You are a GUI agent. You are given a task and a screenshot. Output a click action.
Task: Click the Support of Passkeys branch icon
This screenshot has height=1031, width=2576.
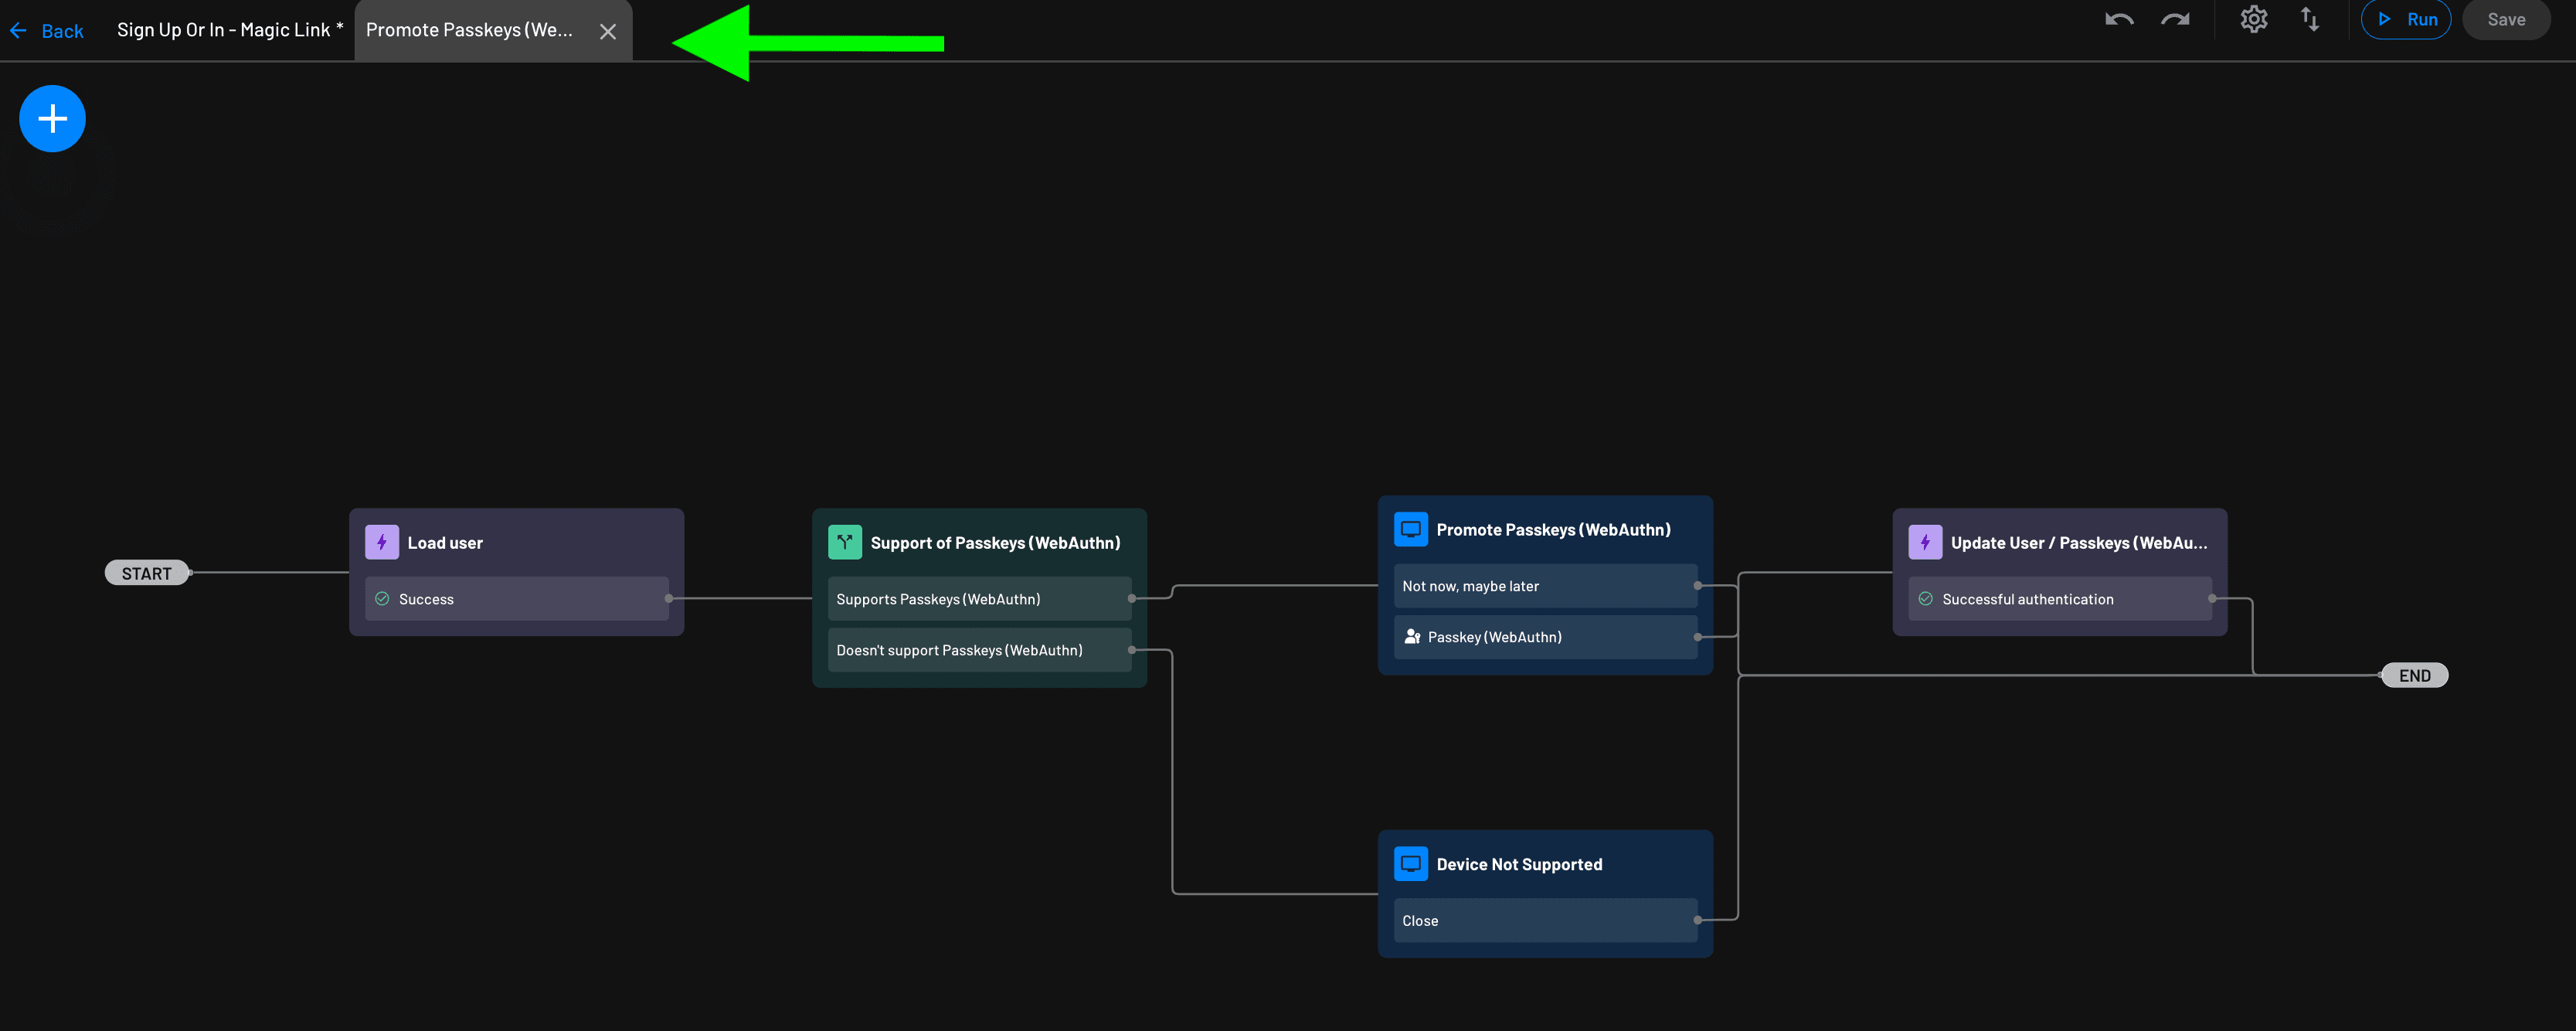tap(844, 542)
